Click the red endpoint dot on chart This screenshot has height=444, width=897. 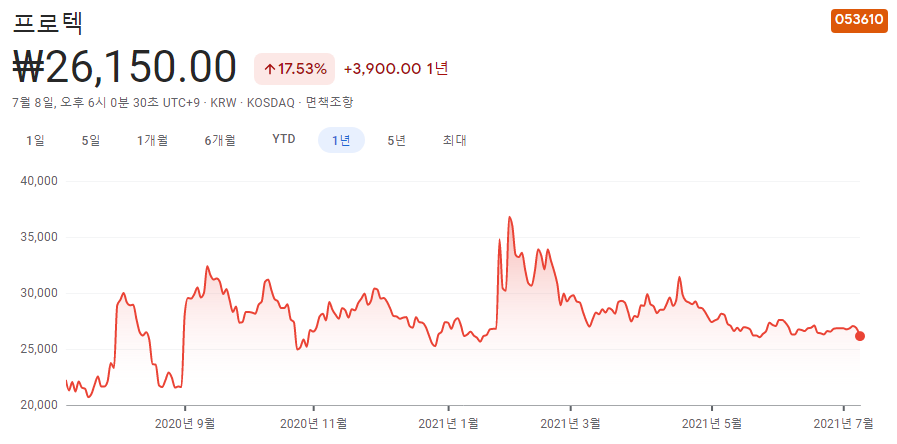coord(859,336)
